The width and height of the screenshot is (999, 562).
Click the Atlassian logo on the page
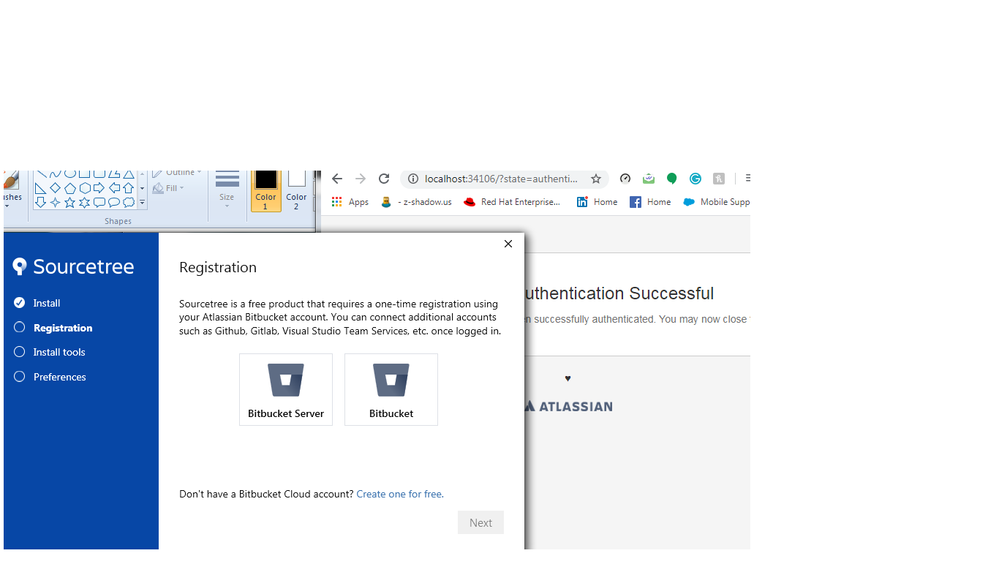(568, 407)
